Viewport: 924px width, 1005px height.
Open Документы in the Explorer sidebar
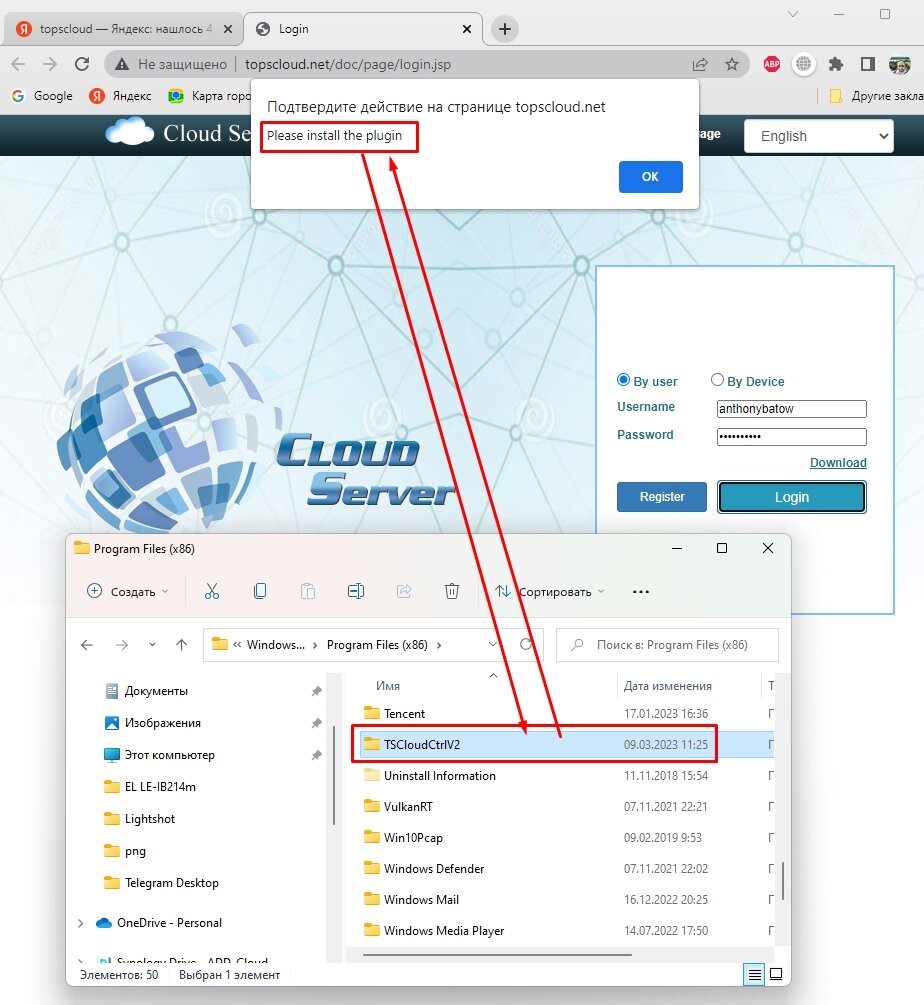pyautogui.click(x=156, y=691)
